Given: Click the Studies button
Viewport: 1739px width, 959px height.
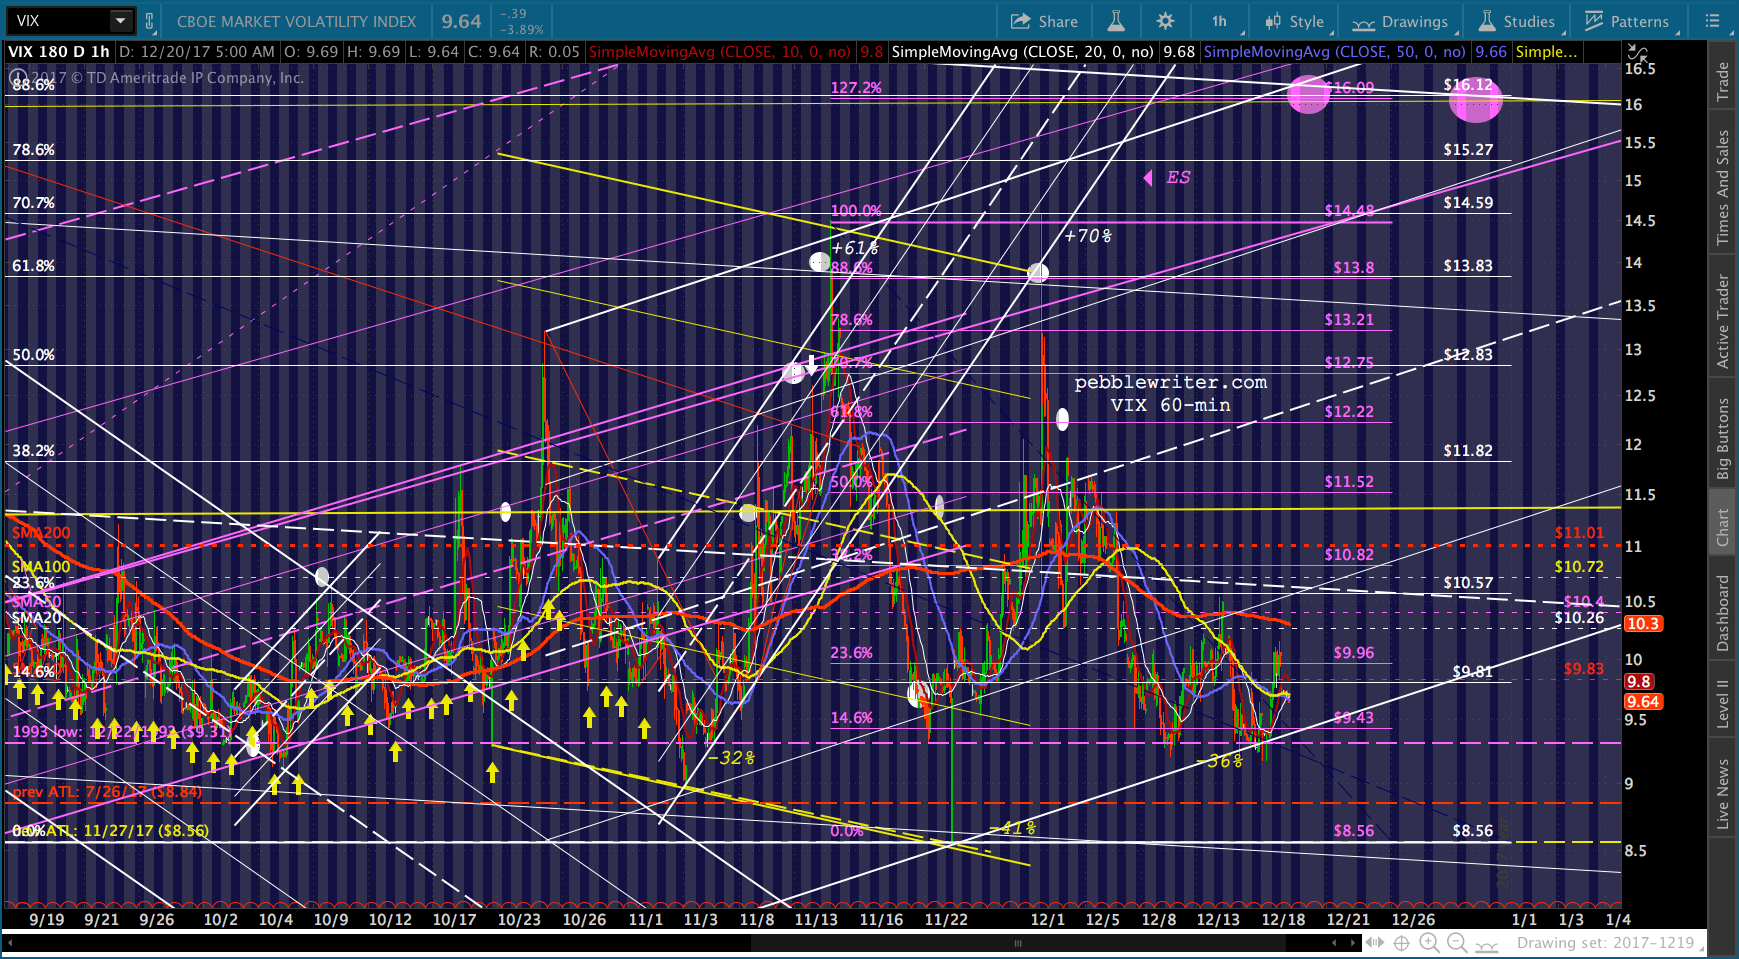Looking at the screenshot, I should coord(1517,21).
